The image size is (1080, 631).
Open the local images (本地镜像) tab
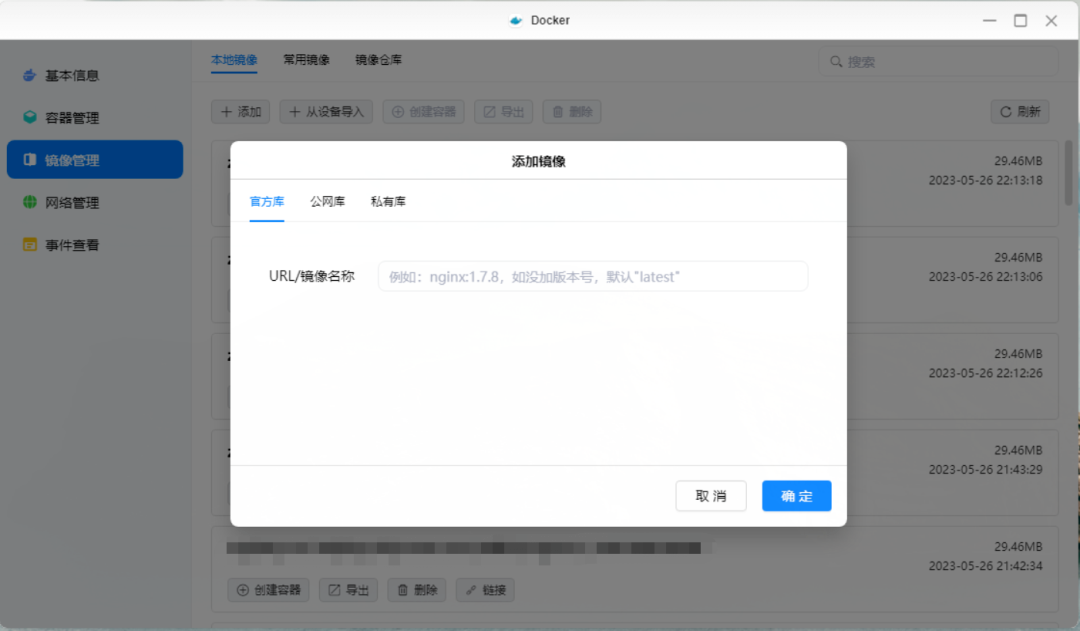234,60
